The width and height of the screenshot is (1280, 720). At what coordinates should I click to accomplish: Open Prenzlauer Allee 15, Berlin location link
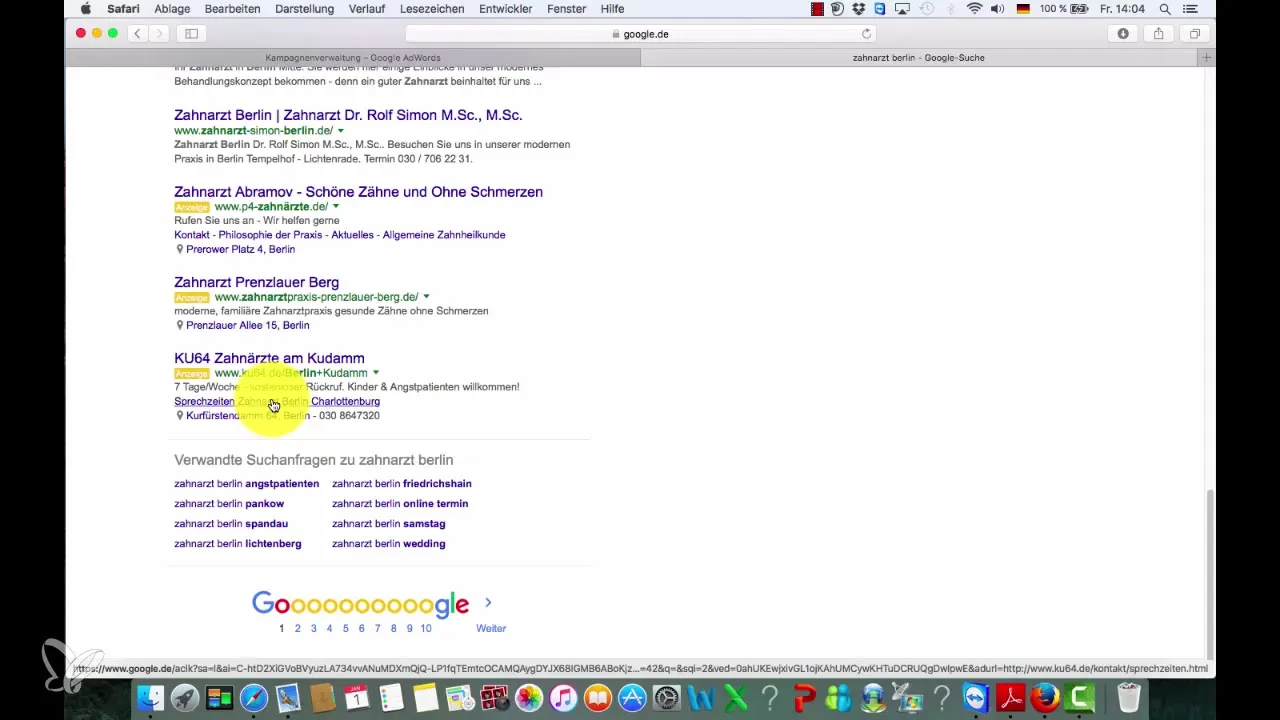247,325
